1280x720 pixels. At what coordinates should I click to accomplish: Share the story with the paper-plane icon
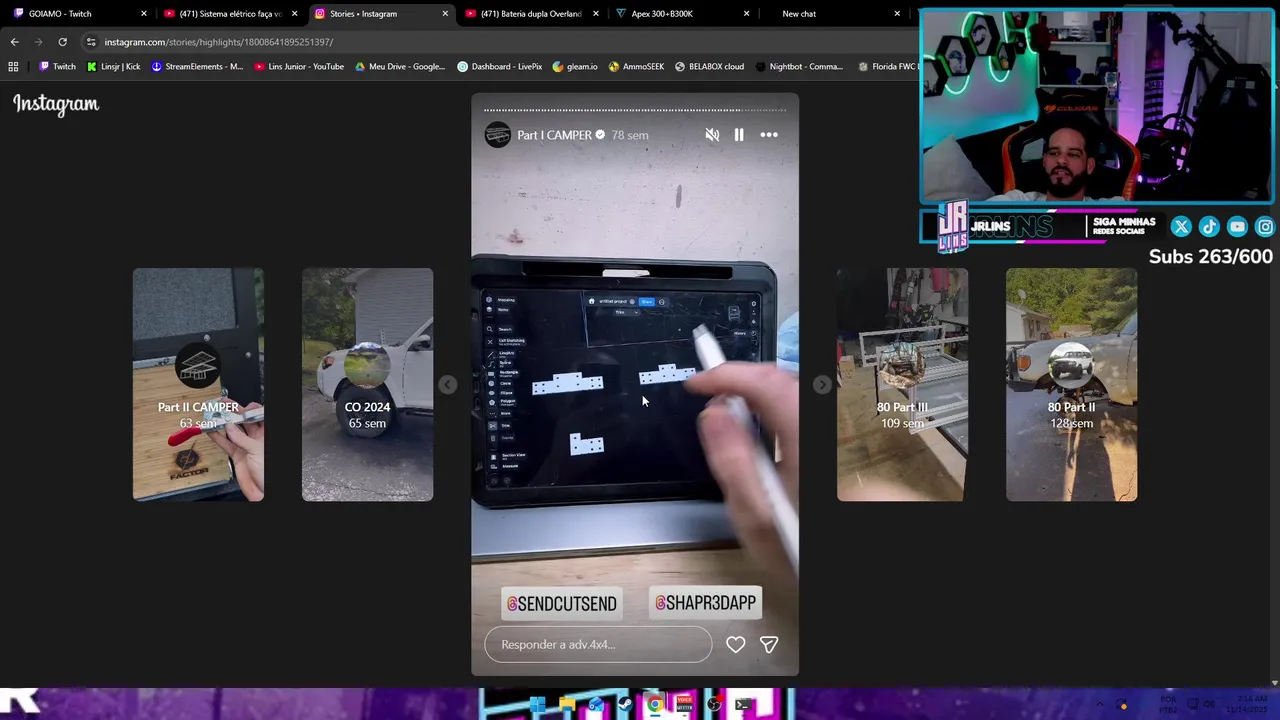pos(769,645)
